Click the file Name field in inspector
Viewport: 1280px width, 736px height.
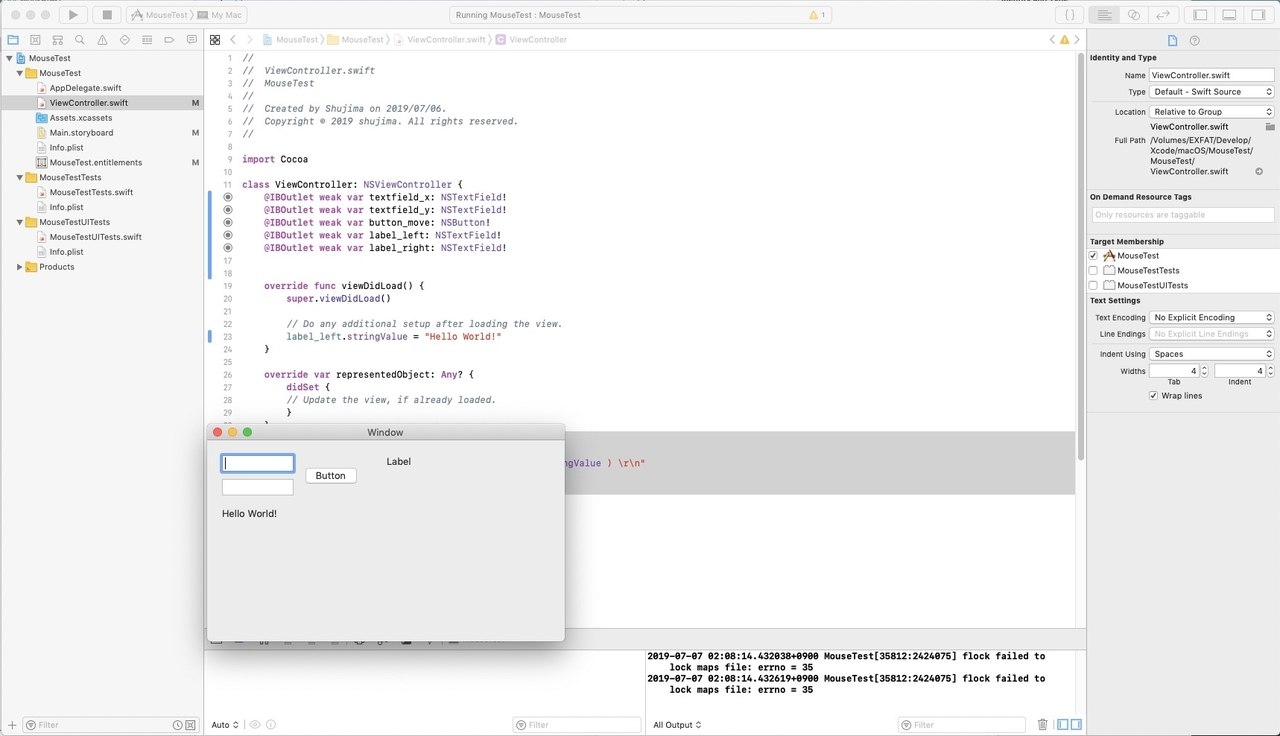click(x=1212, y=75)
